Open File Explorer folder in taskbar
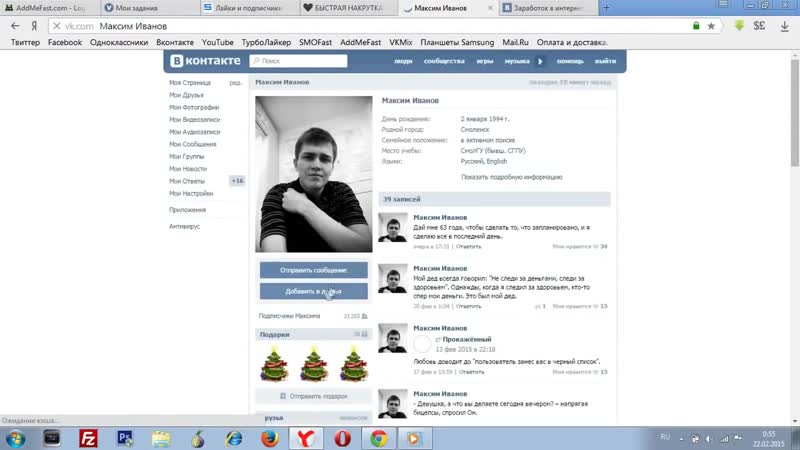This screenshot has height=450, width=800. (161, 438)
